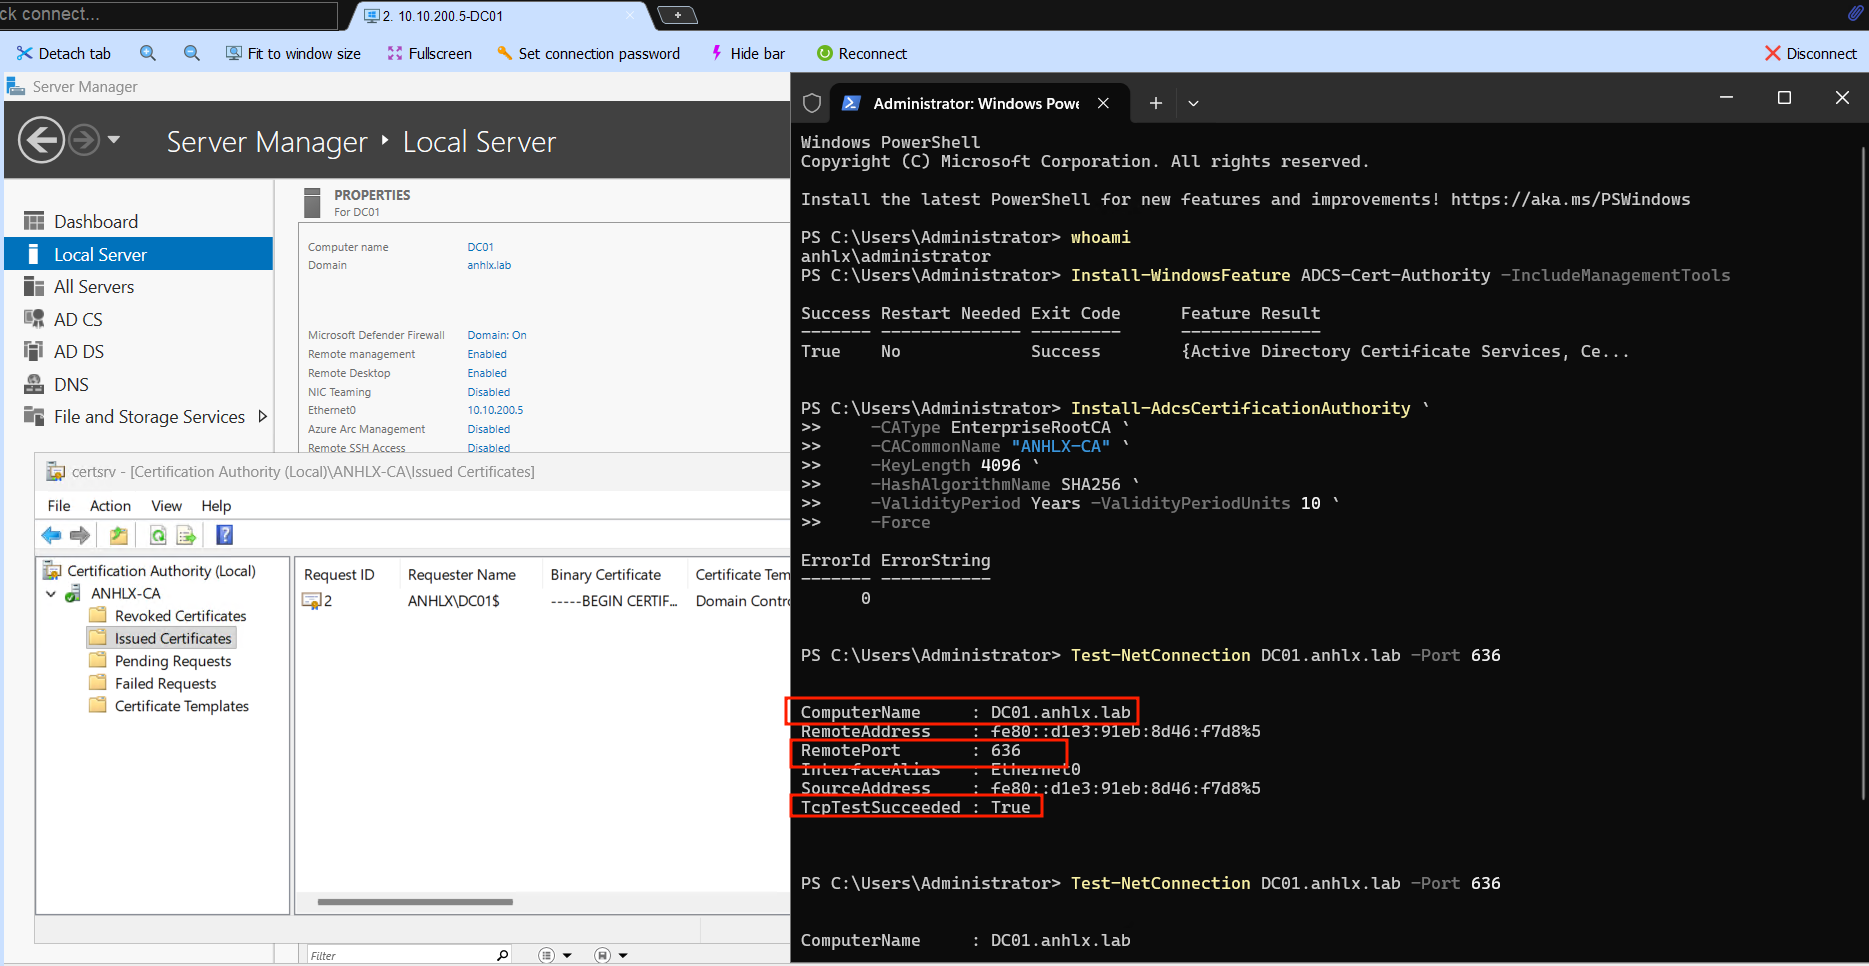Click certsrv up one level folder icon
This screenshot has width=1869, height=966.
click(119, 536)
